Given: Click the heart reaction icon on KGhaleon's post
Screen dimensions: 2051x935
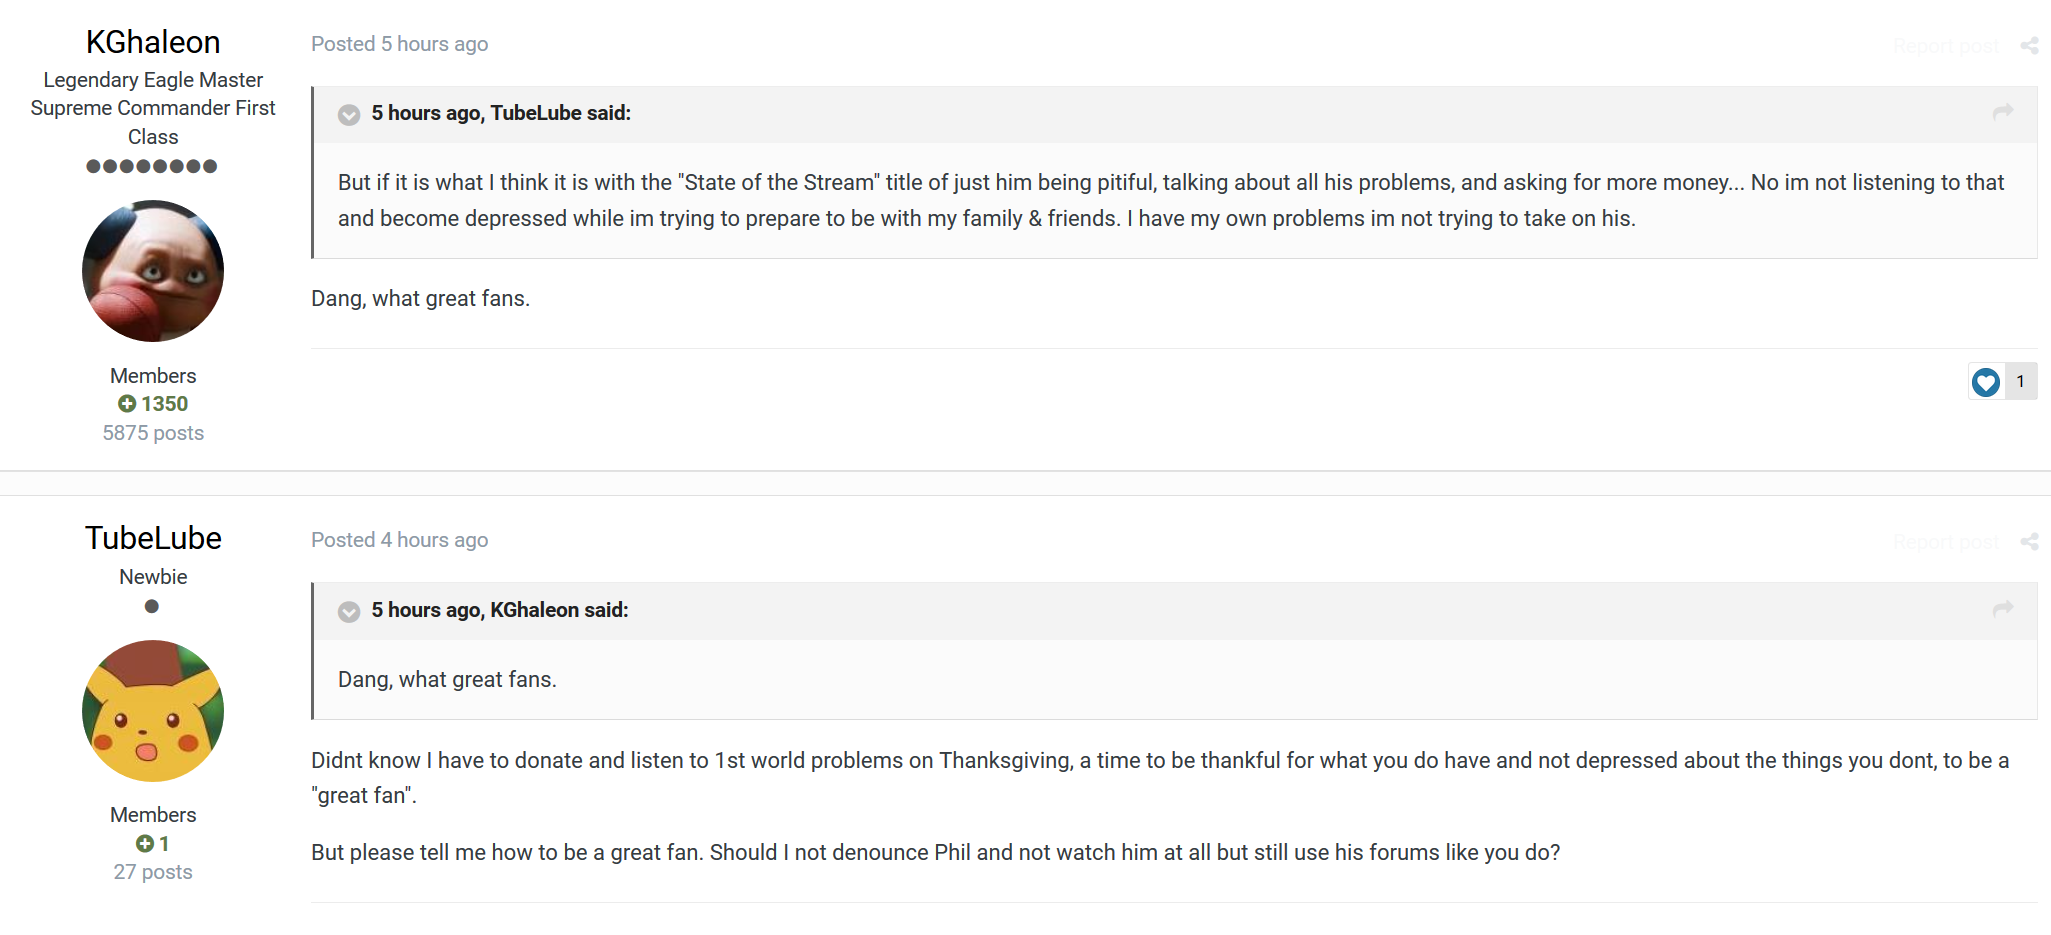Looking at the screenshot, I should pyautogui.click(x=1986, y=381).
